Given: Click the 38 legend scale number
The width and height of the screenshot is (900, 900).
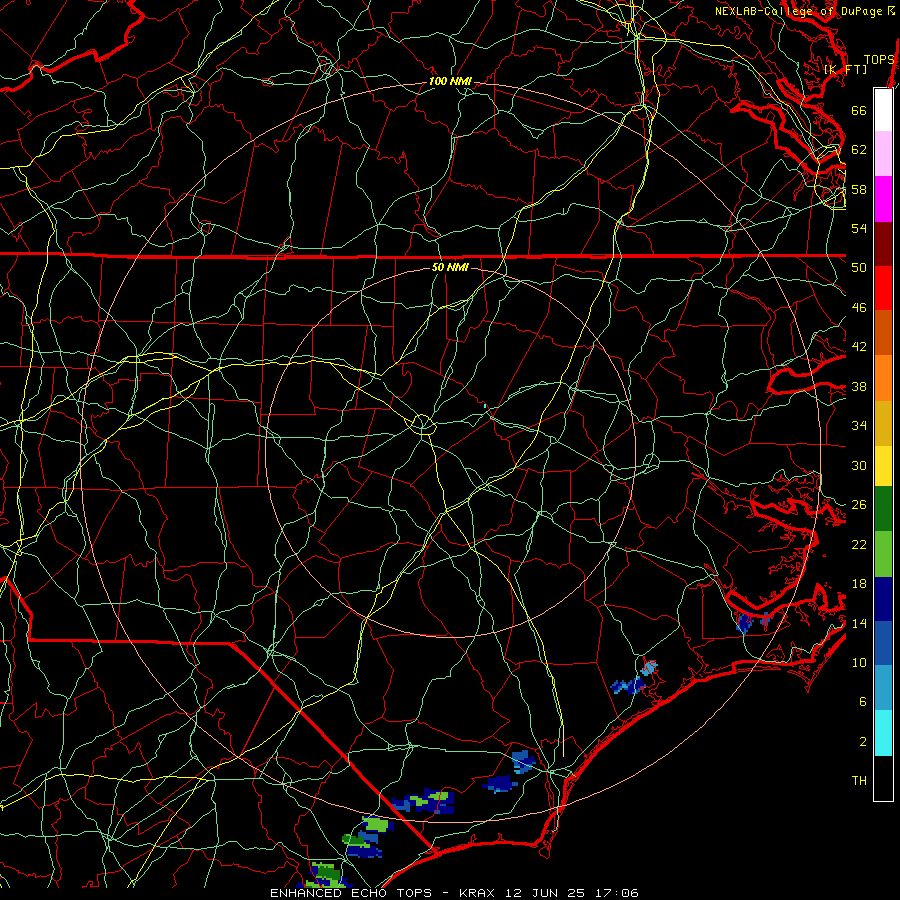Looking at the screenshot, I should click(x=859, y=386).
